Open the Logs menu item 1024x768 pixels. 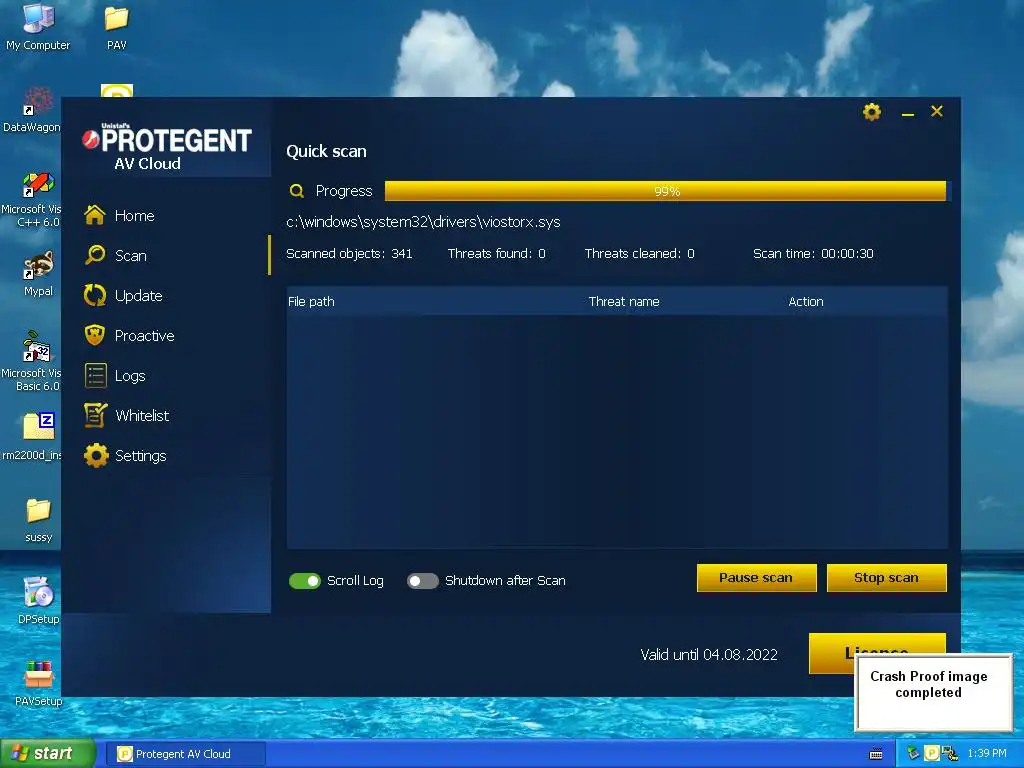click(130, 376)
